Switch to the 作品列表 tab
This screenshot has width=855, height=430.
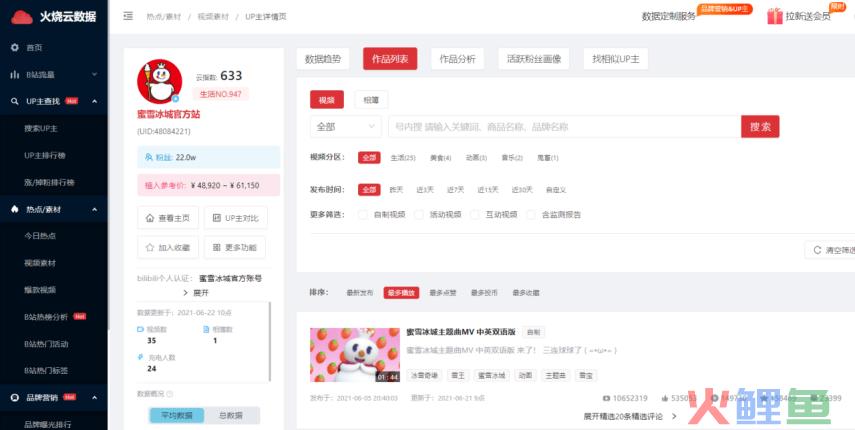[x=390, y=59]
